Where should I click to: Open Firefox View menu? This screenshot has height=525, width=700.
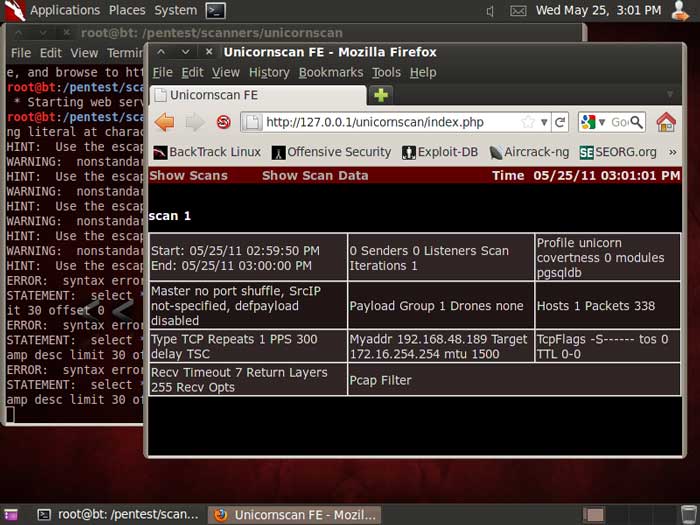225,72
